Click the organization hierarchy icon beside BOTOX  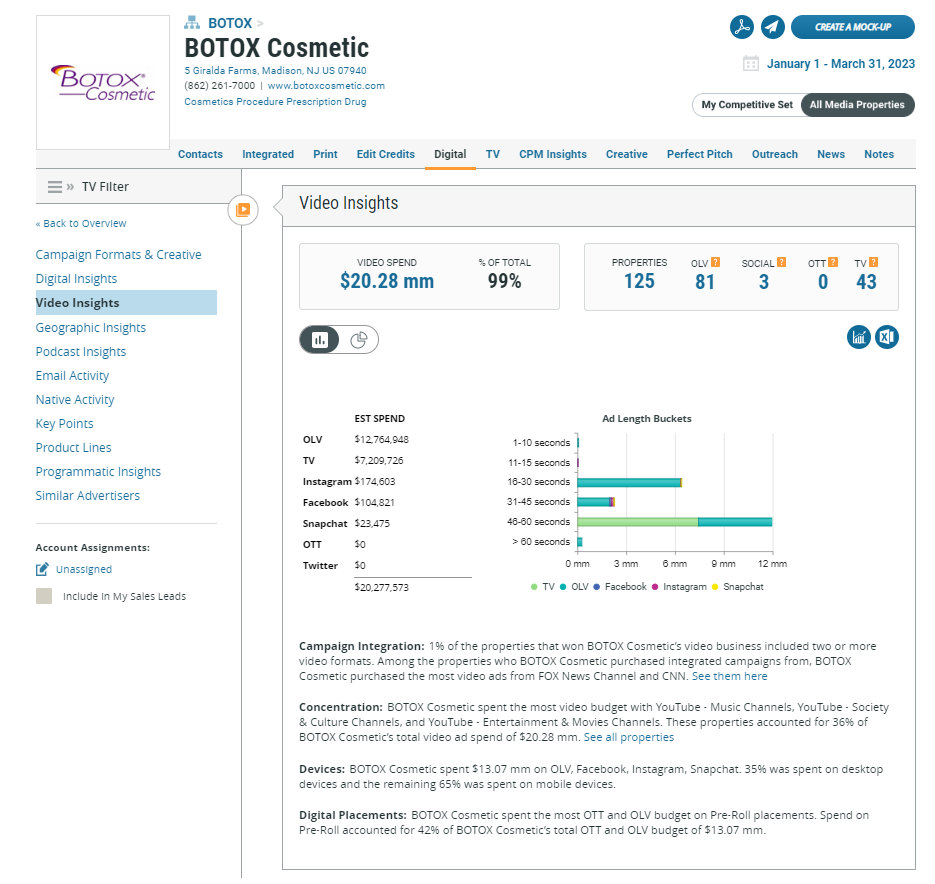(x=191, y=23)
